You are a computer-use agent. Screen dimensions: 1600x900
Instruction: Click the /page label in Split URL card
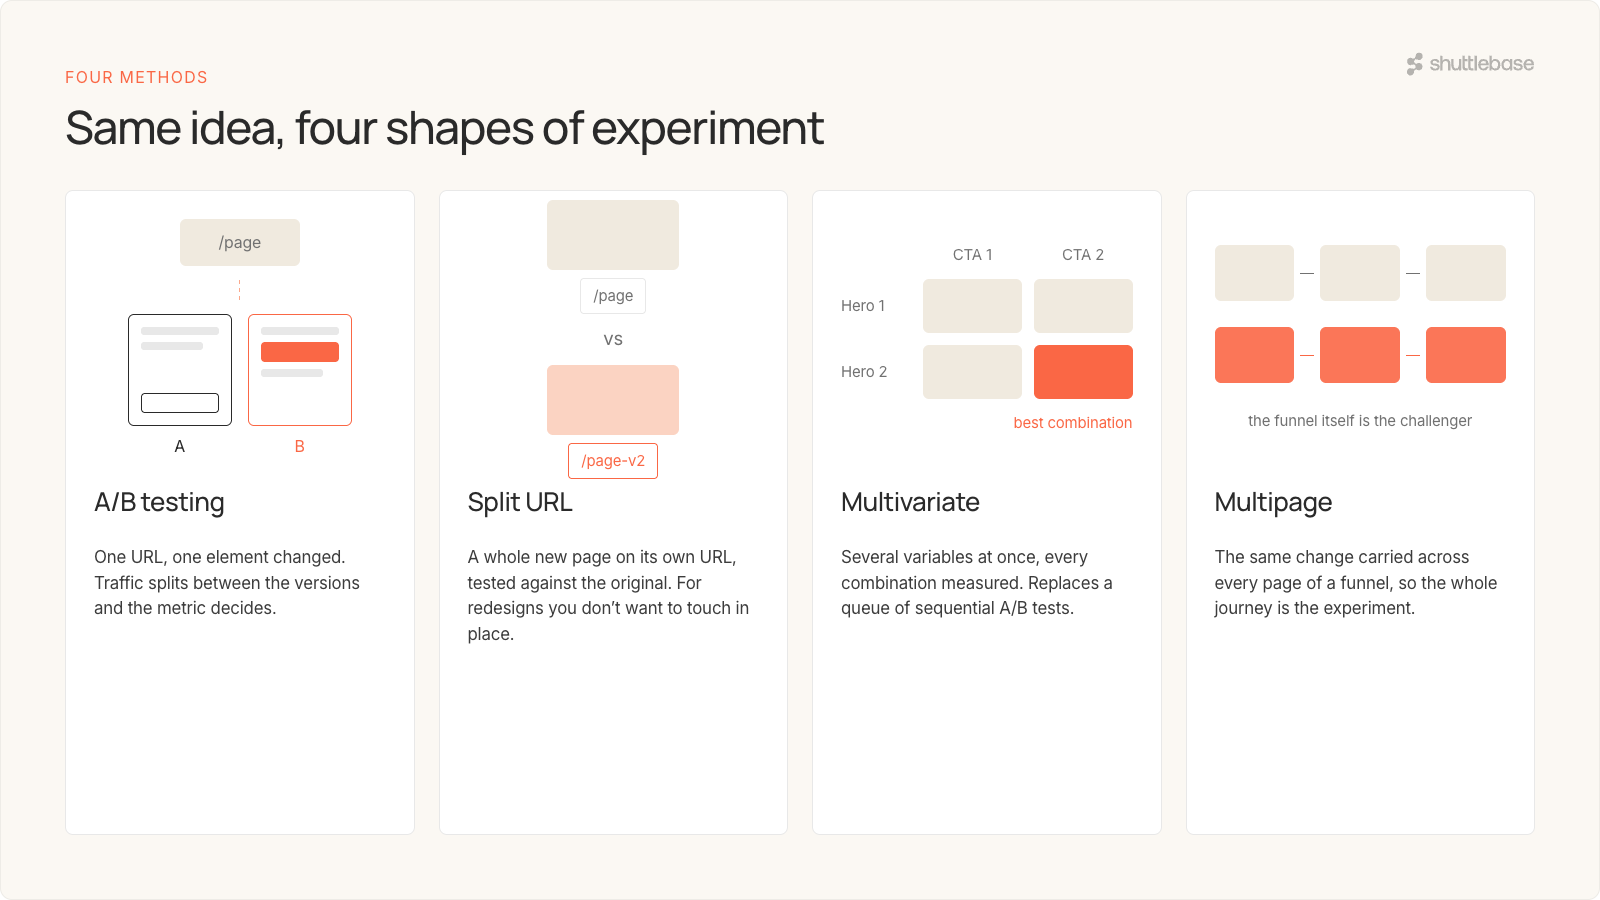(x=613, y=296)
